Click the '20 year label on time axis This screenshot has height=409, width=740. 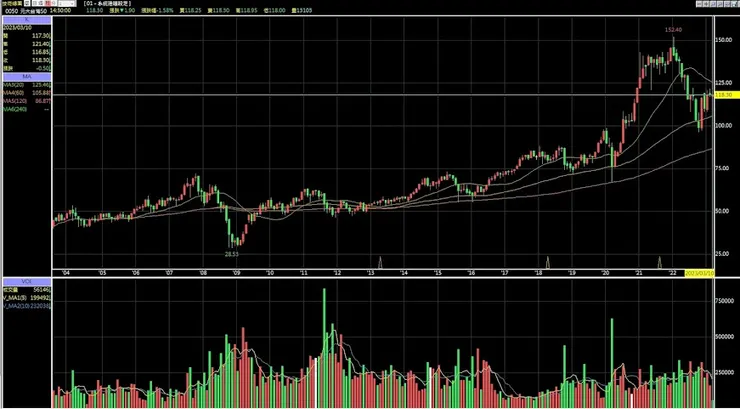[605, 273]
